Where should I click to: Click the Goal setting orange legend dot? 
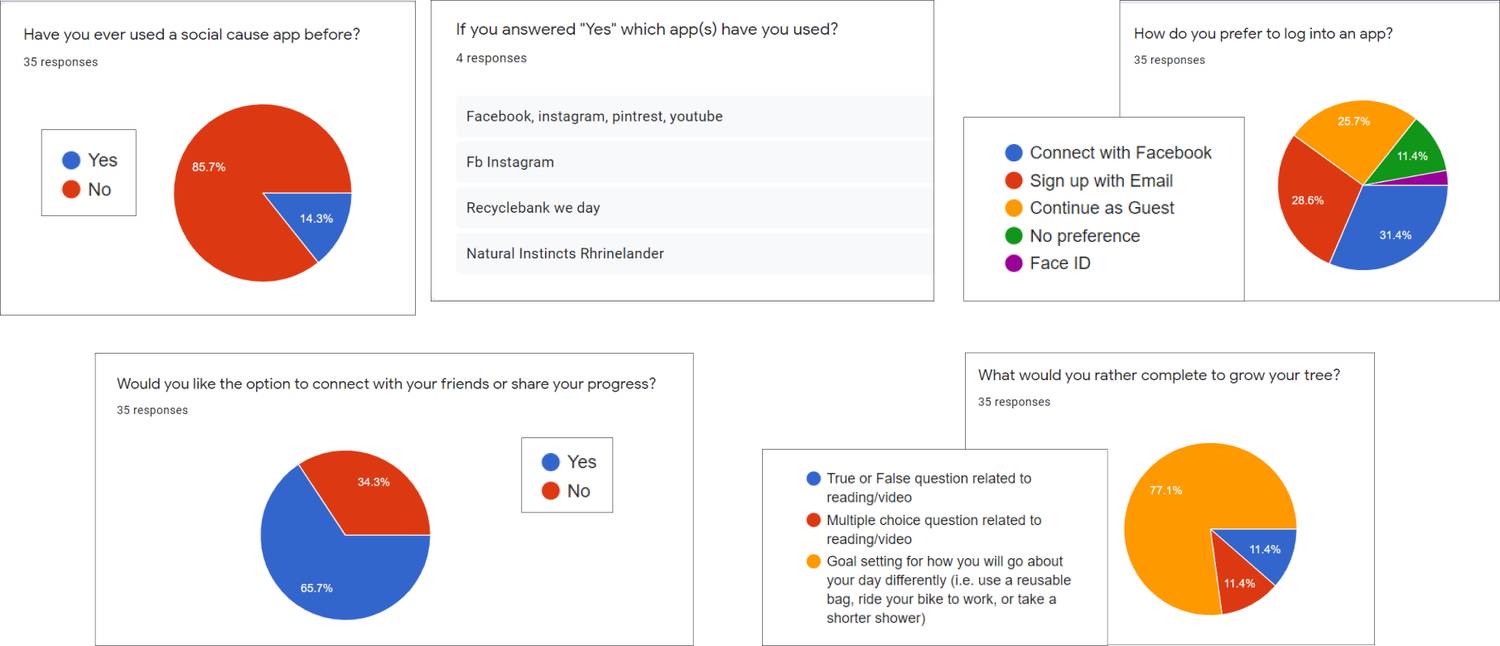coord(813,562)
